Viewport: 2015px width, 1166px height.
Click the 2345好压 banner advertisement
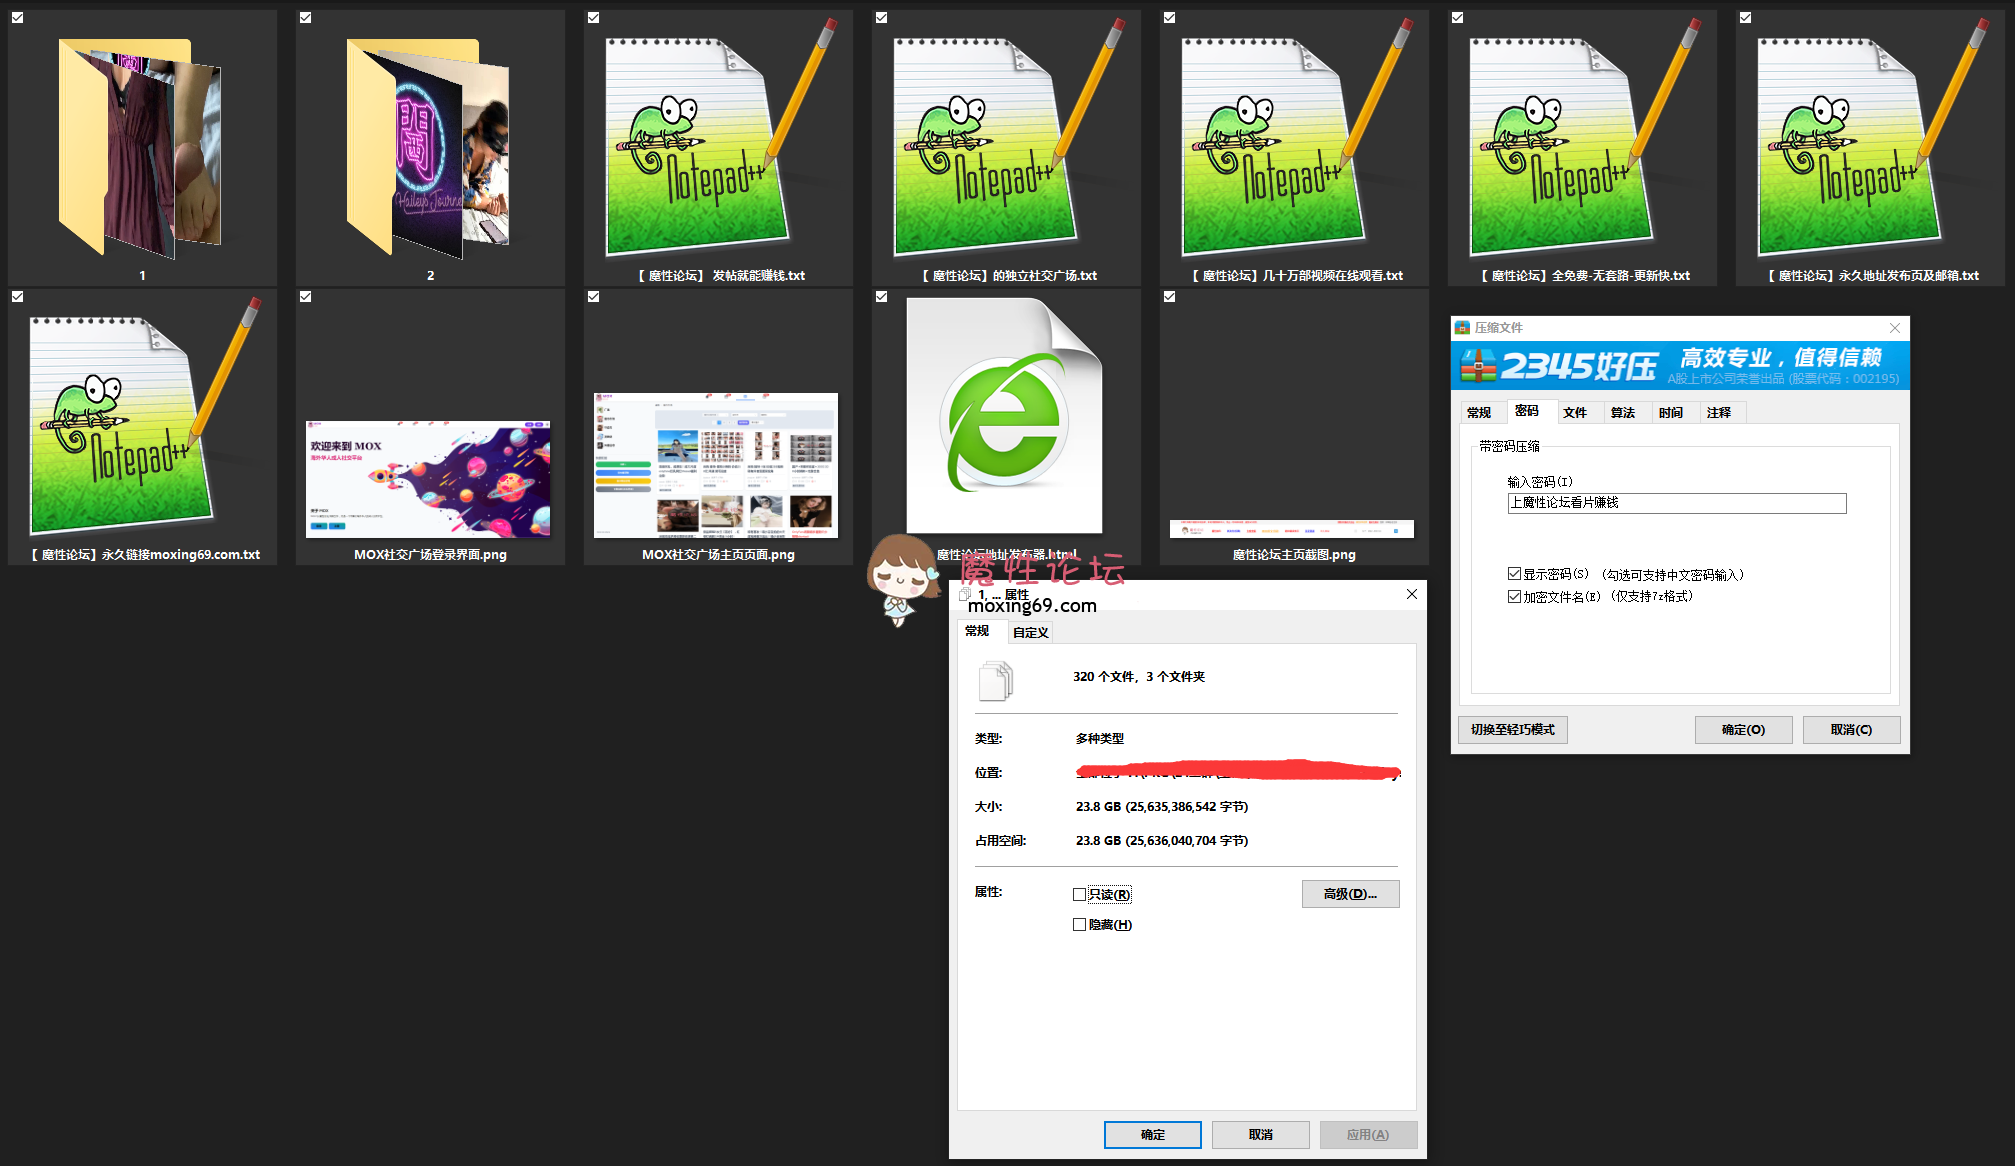[x=1680, y=366]
